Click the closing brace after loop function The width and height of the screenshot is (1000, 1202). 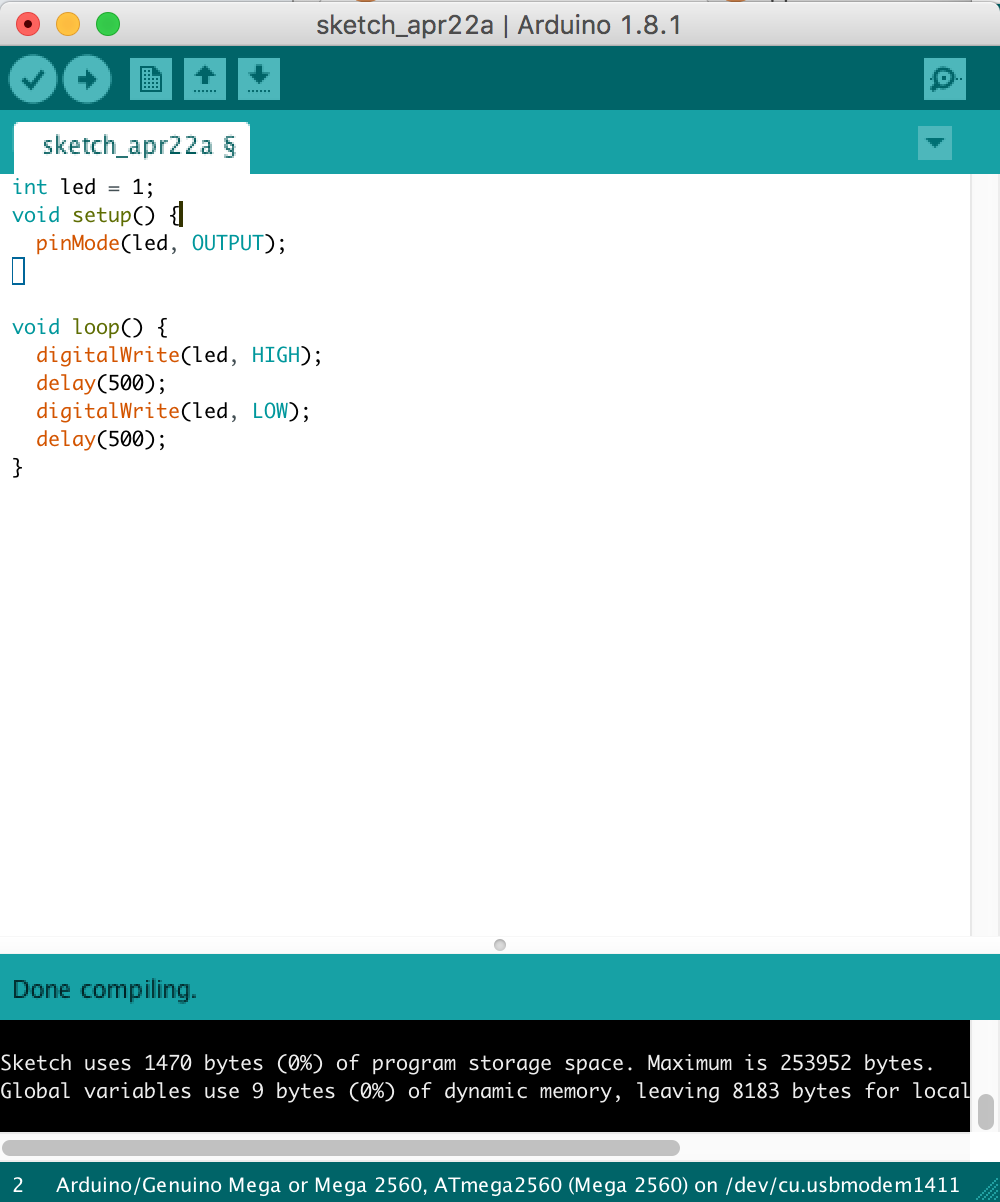(x=17, y=467)
